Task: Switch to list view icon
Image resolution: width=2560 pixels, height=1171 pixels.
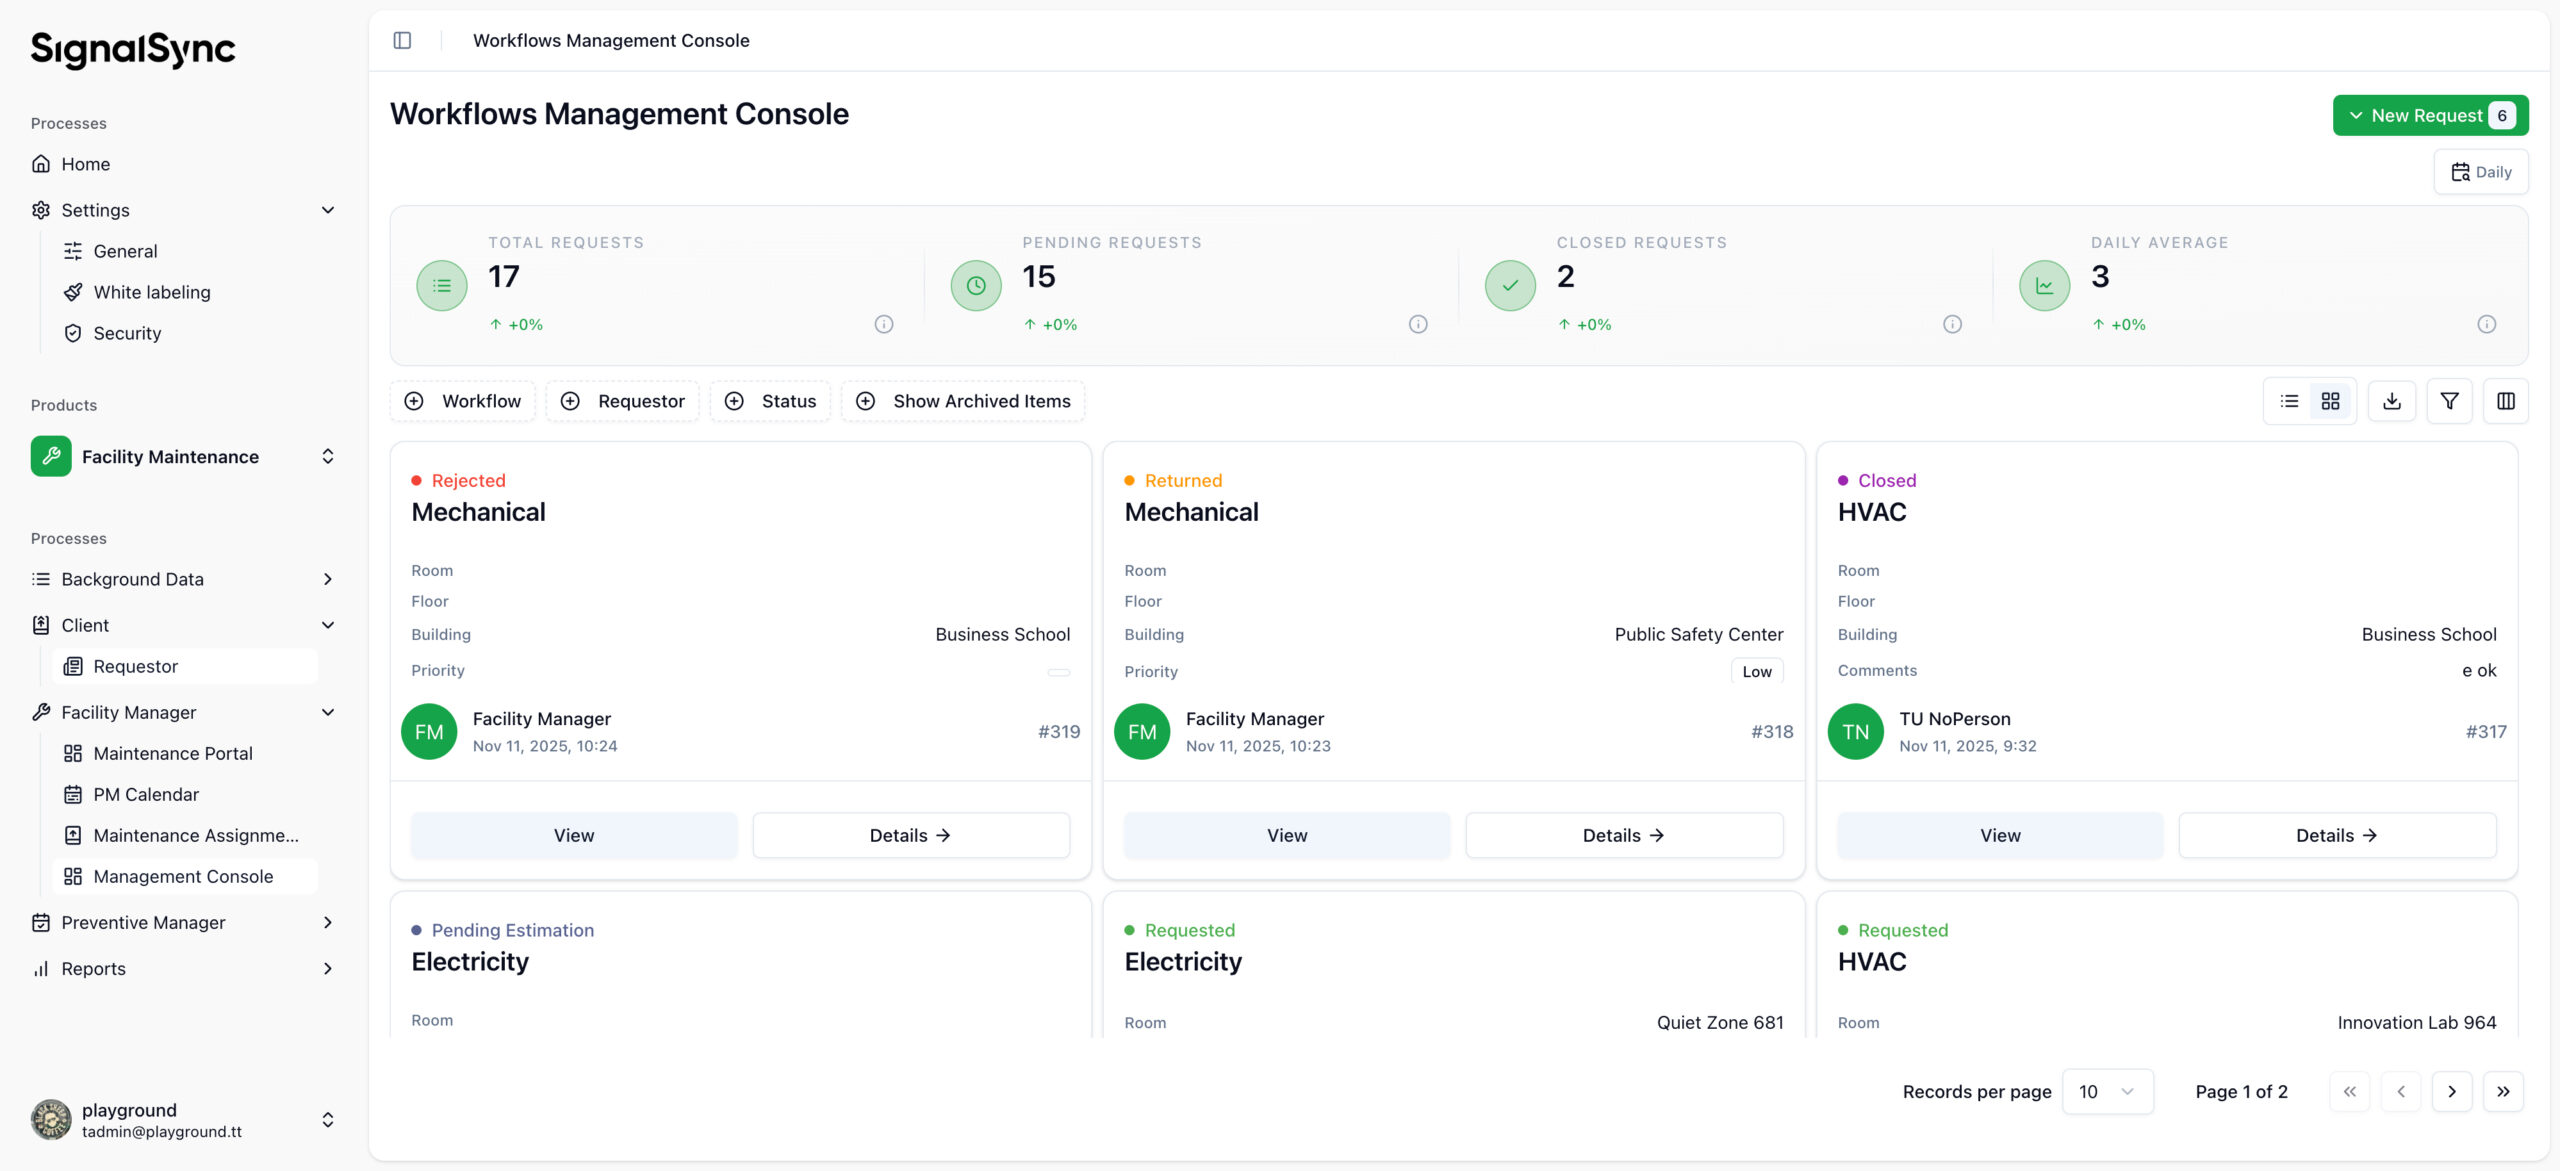Action: point(2289,401)
